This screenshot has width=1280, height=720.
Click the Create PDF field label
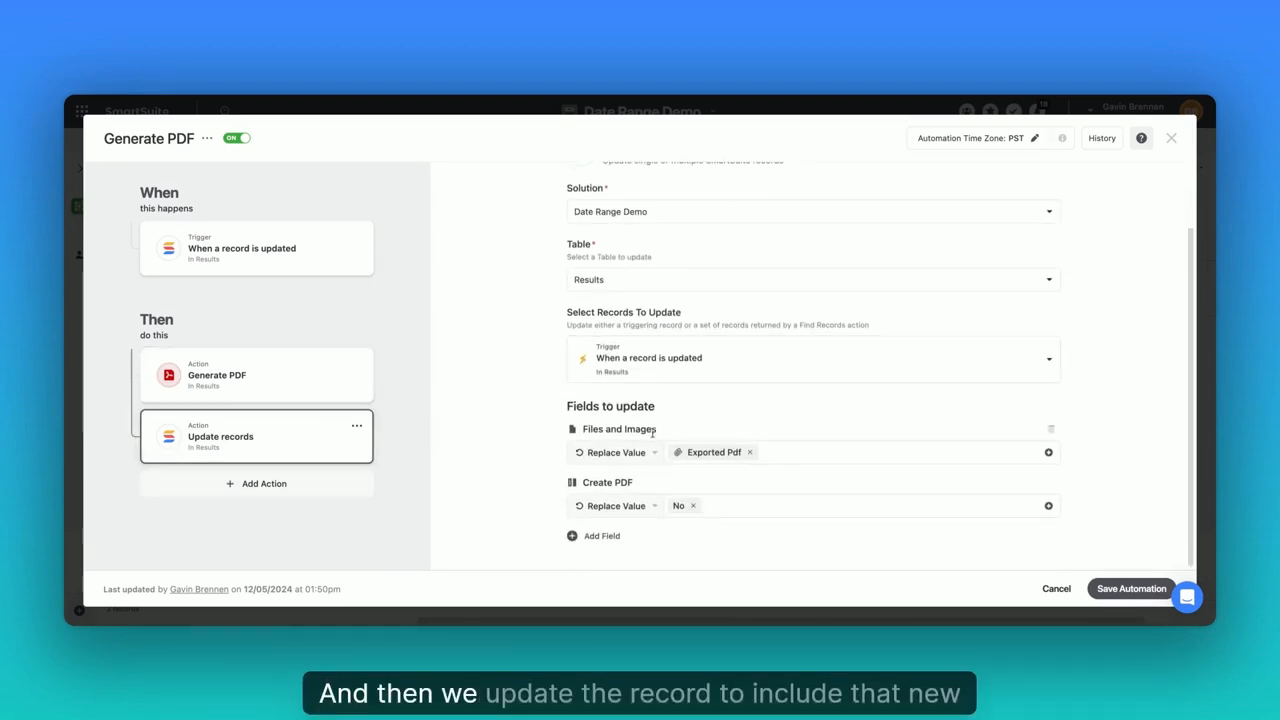coord(607,482)
